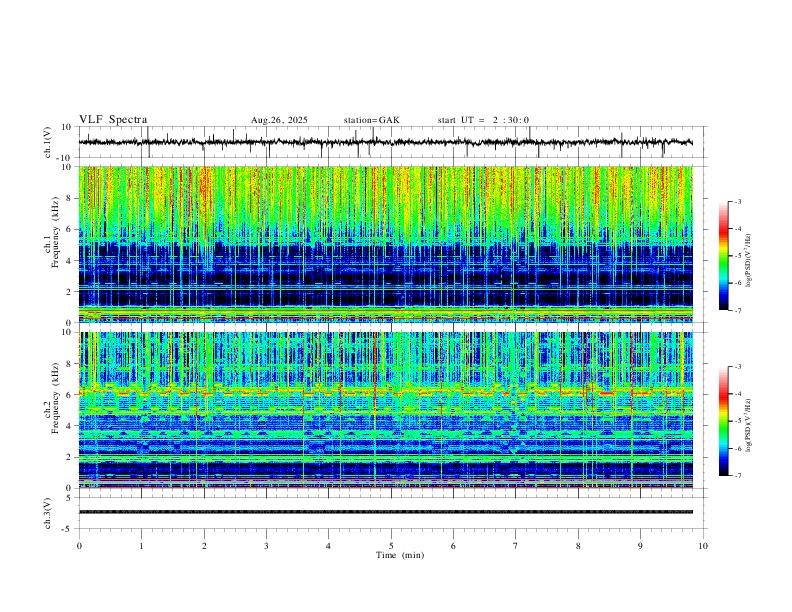Click the '5' tick on ch.3(V) axis

point(69,498)
